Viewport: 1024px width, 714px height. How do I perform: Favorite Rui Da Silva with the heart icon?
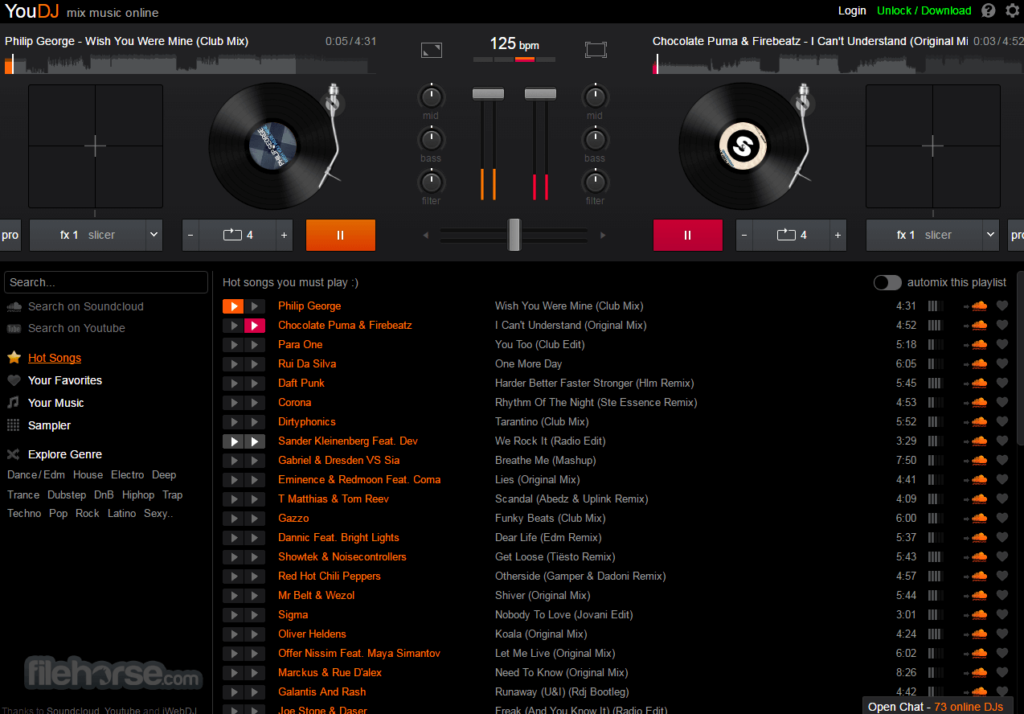(x=1002, y=364)
